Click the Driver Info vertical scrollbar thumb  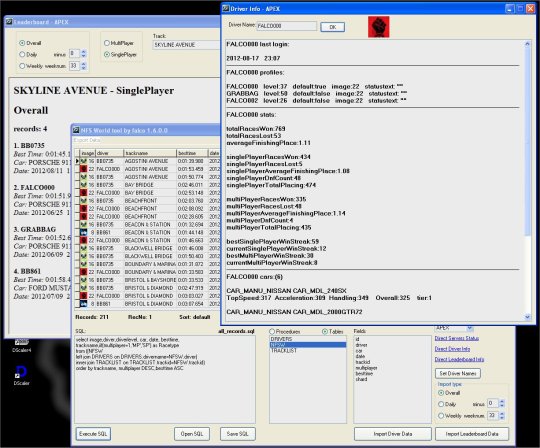click(527, 141)
